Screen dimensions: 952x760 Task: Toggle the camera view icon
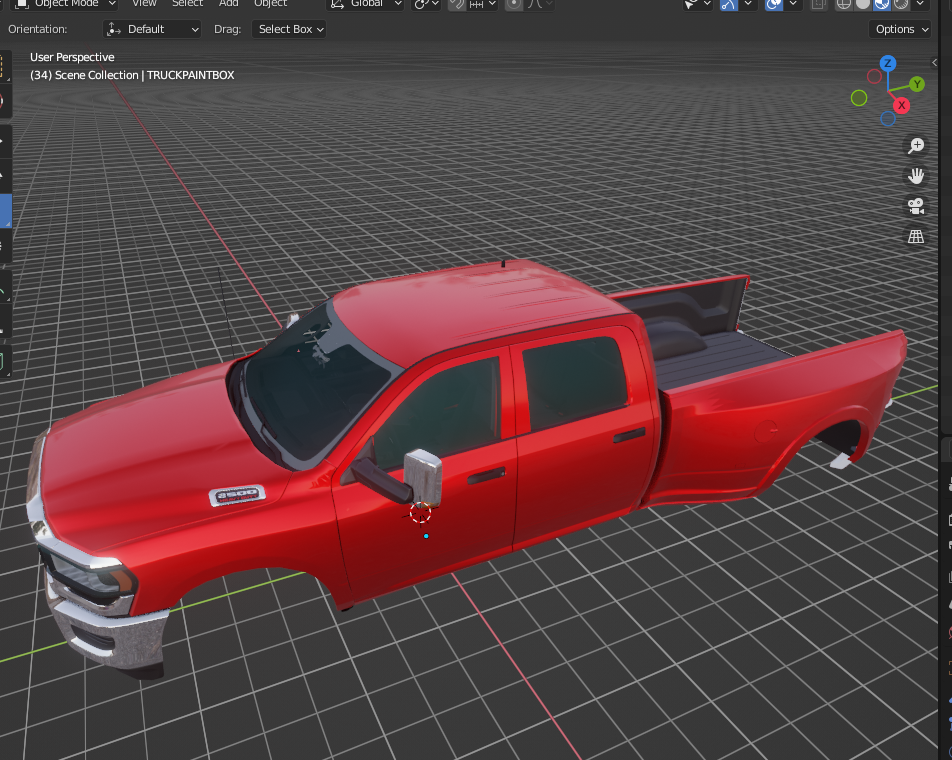point(916,206)
